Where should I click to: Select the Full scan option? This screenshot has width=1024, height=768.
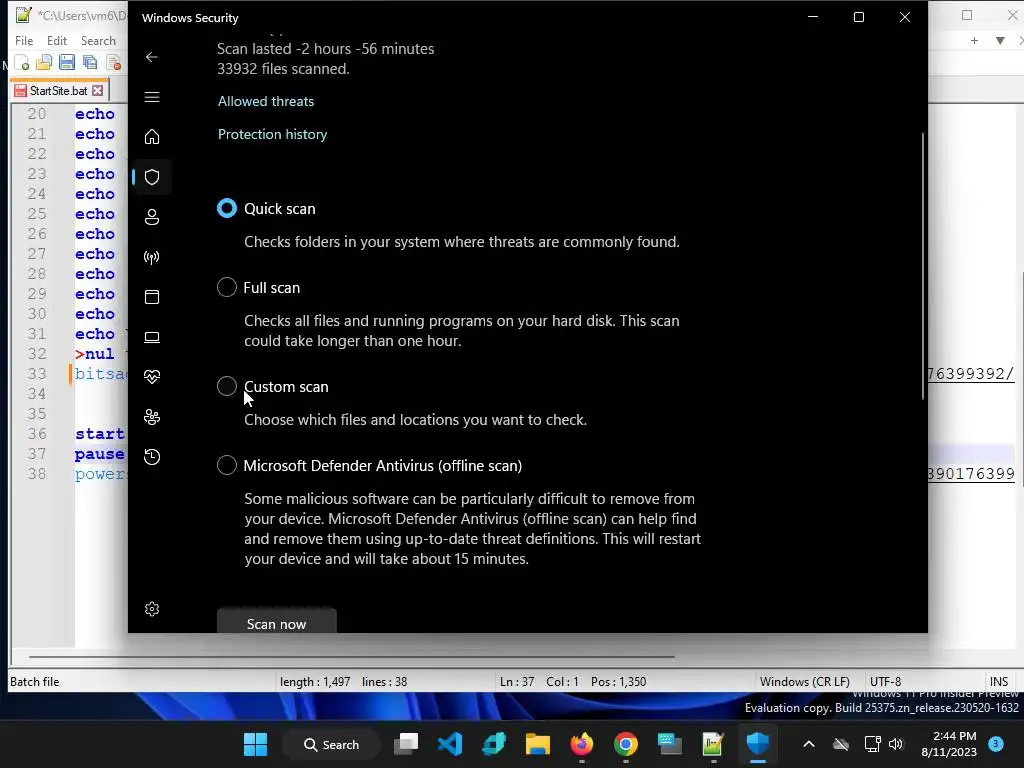coord(227,287)
